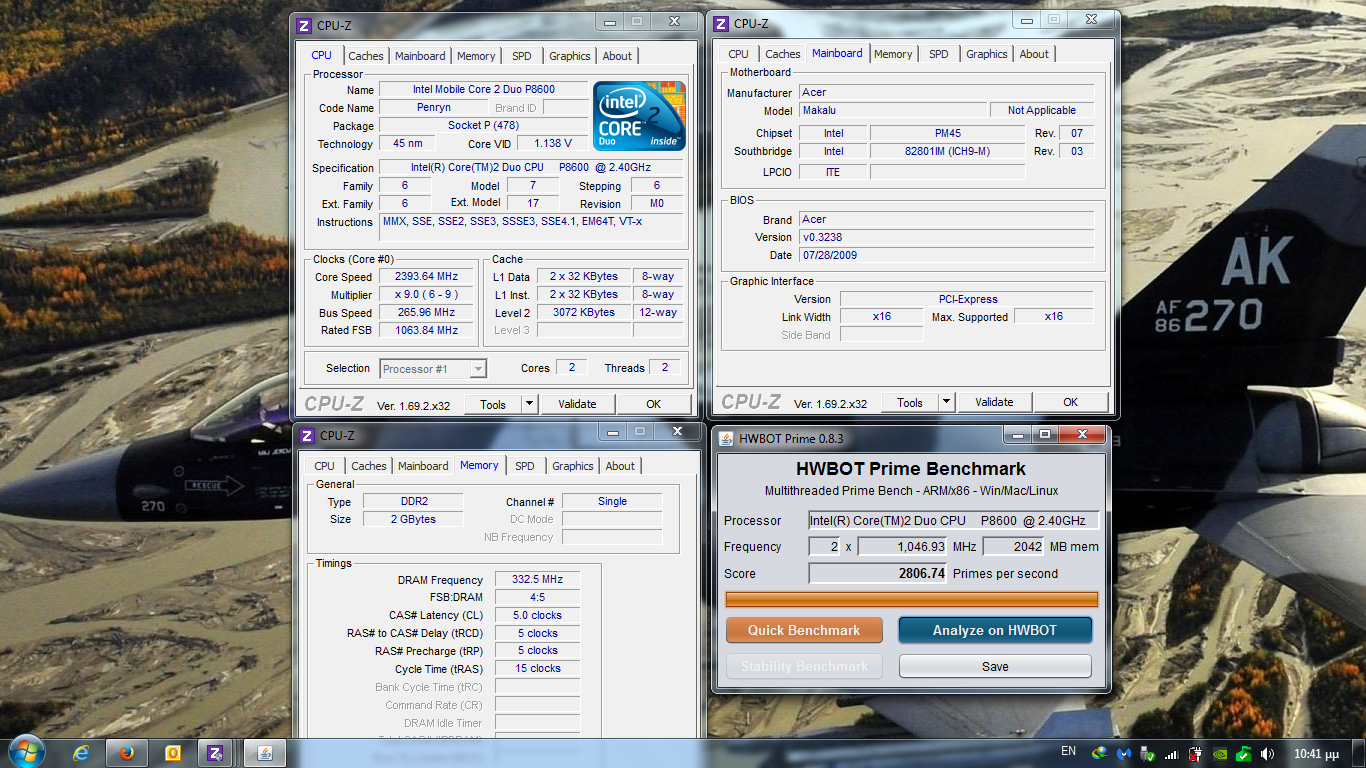1366x768 pixels.
Task: Select About tab in Memory window
Action: click(x=620, y=466)
